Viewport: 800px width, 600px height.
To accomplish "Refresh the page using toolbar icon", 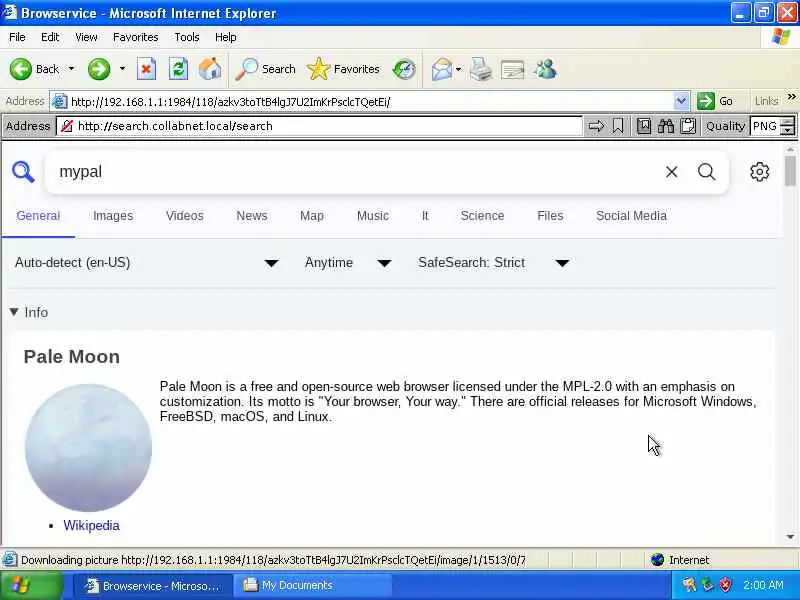I will [x=178, y=69].
